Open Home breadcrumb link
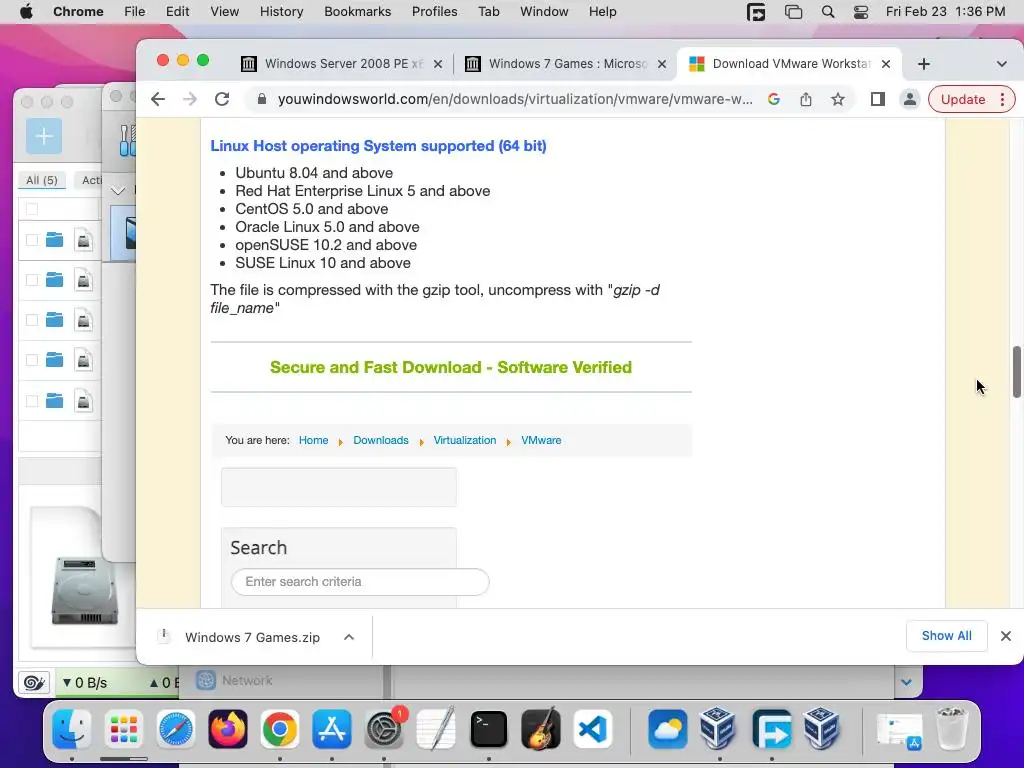This screenshot has width=1024, height=768. (313, 440)
